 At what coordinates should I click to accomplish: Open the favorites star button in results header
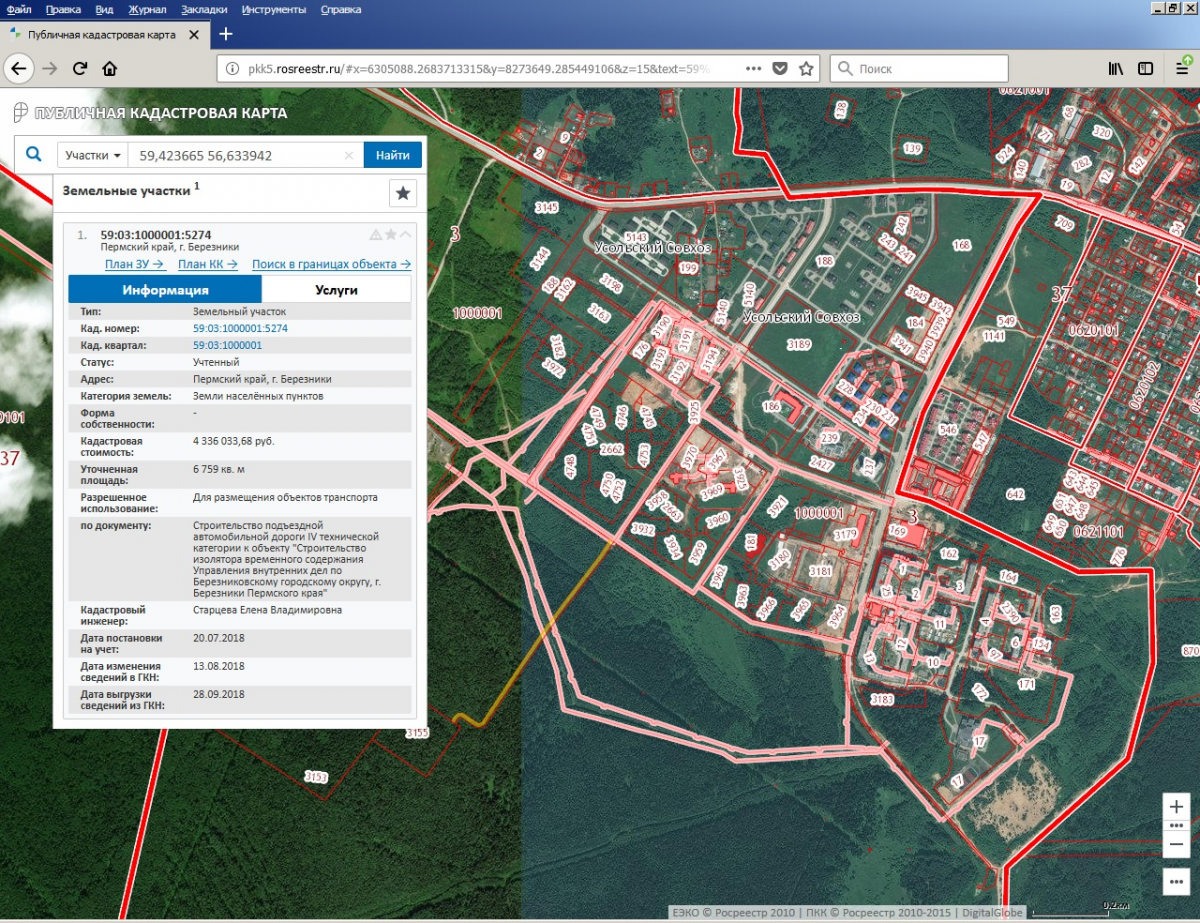(x=402, y=193)
